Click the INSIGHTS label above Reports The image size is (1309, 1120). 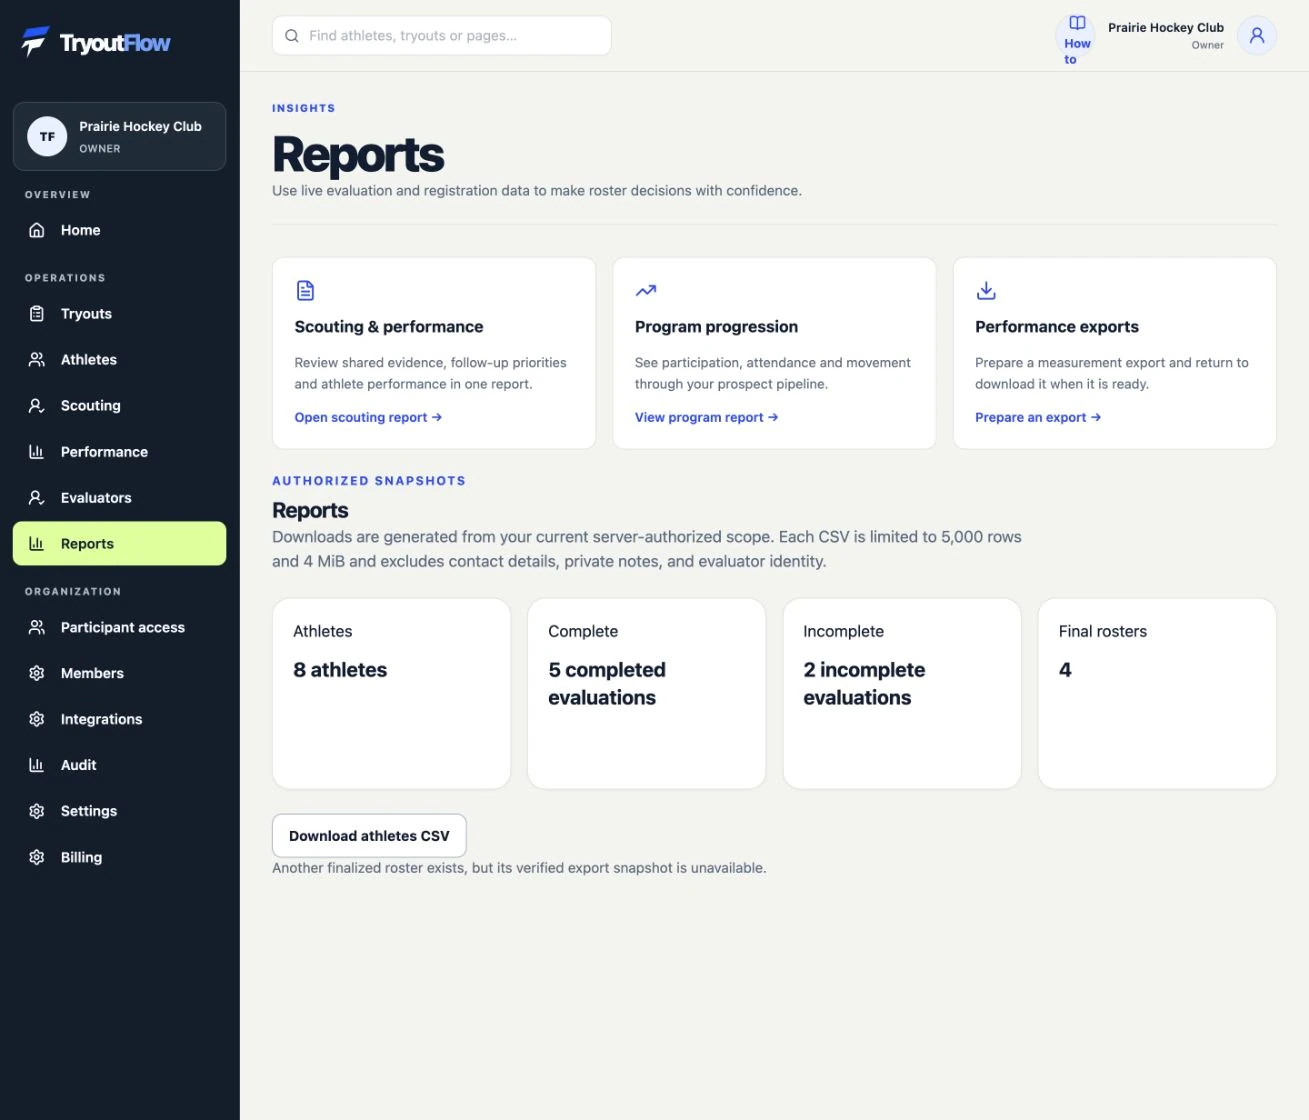304,108
